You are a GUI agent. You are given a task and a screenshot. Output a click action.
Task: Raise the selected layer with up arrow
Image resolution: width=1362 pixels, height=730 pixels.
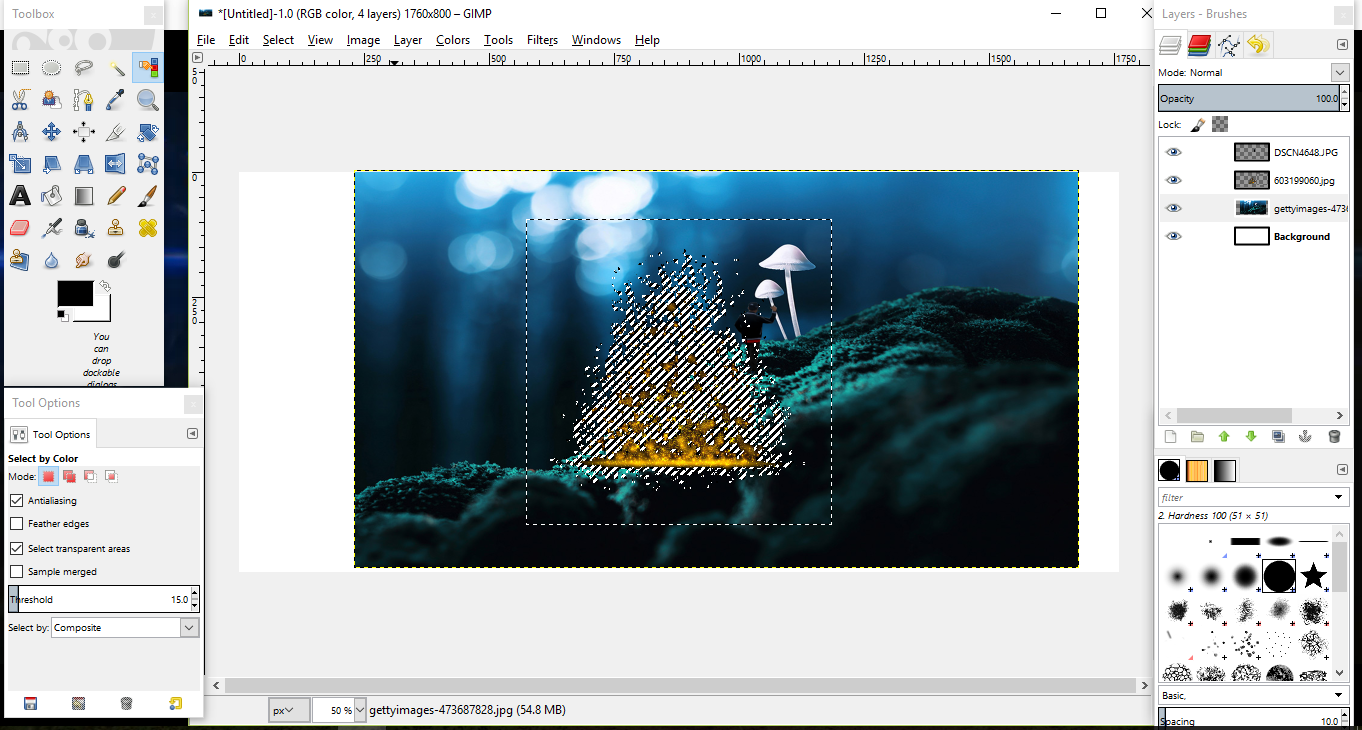pyautogui.click(x=1224, y=436)
